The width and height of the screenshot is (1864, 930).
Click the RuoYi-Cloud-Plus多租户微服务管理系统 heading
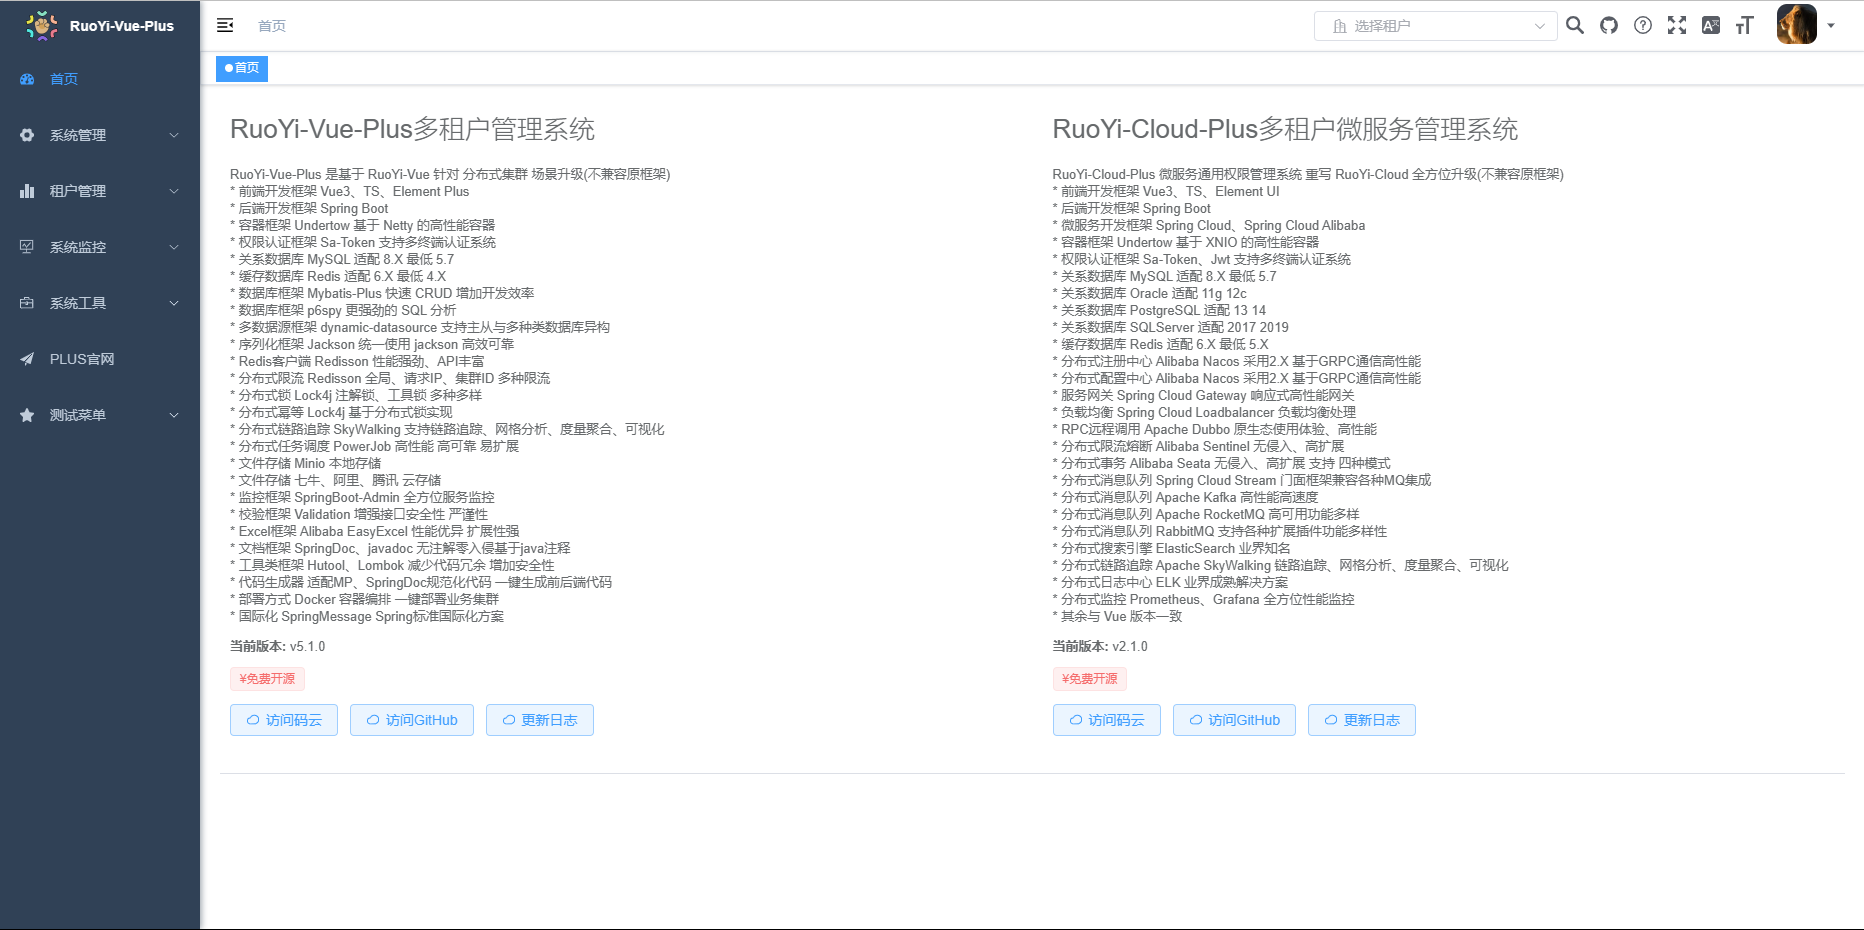[x=1285, y=129]
